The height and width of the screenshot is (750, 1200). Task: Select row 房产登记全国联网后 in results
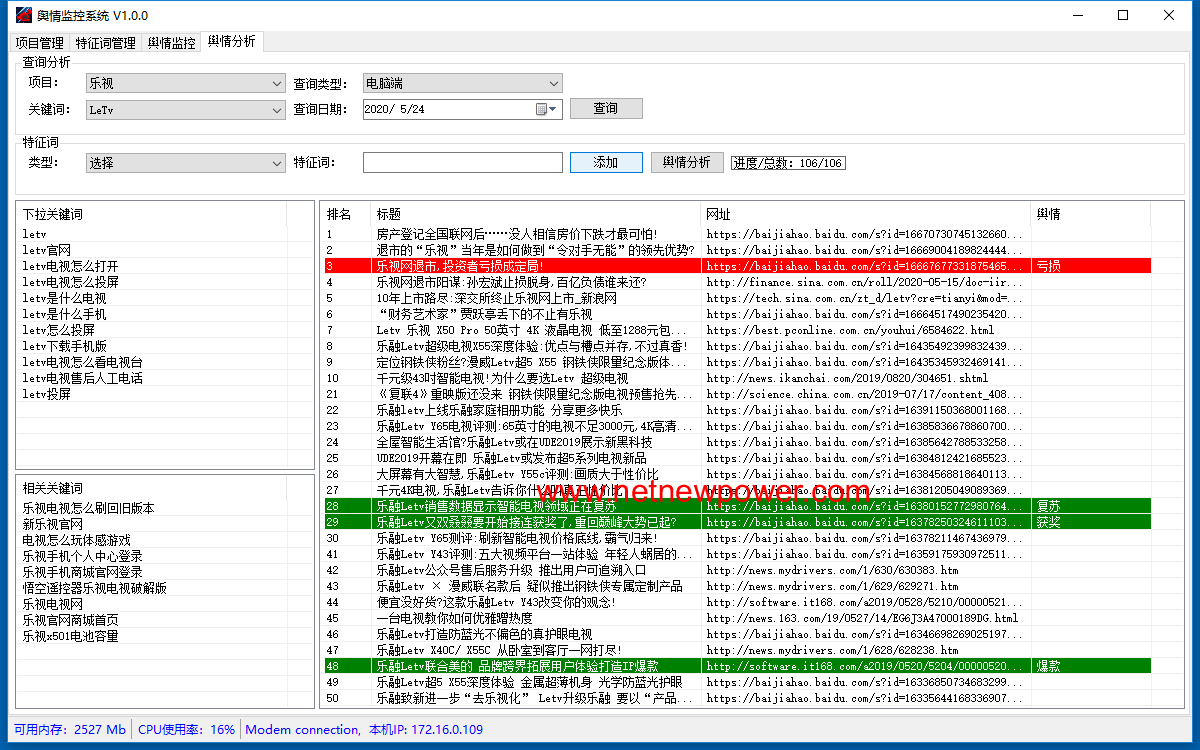736,234
